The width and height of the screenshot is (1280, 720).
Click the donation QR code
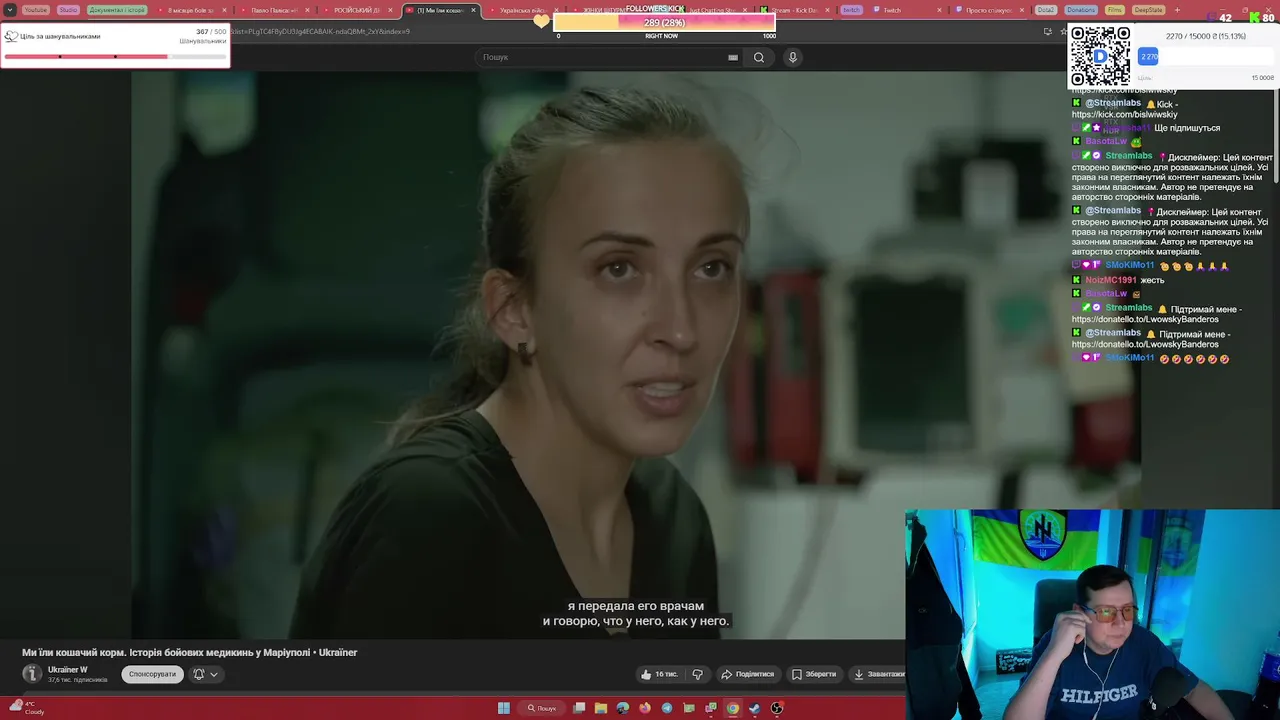click(1100, 56)
